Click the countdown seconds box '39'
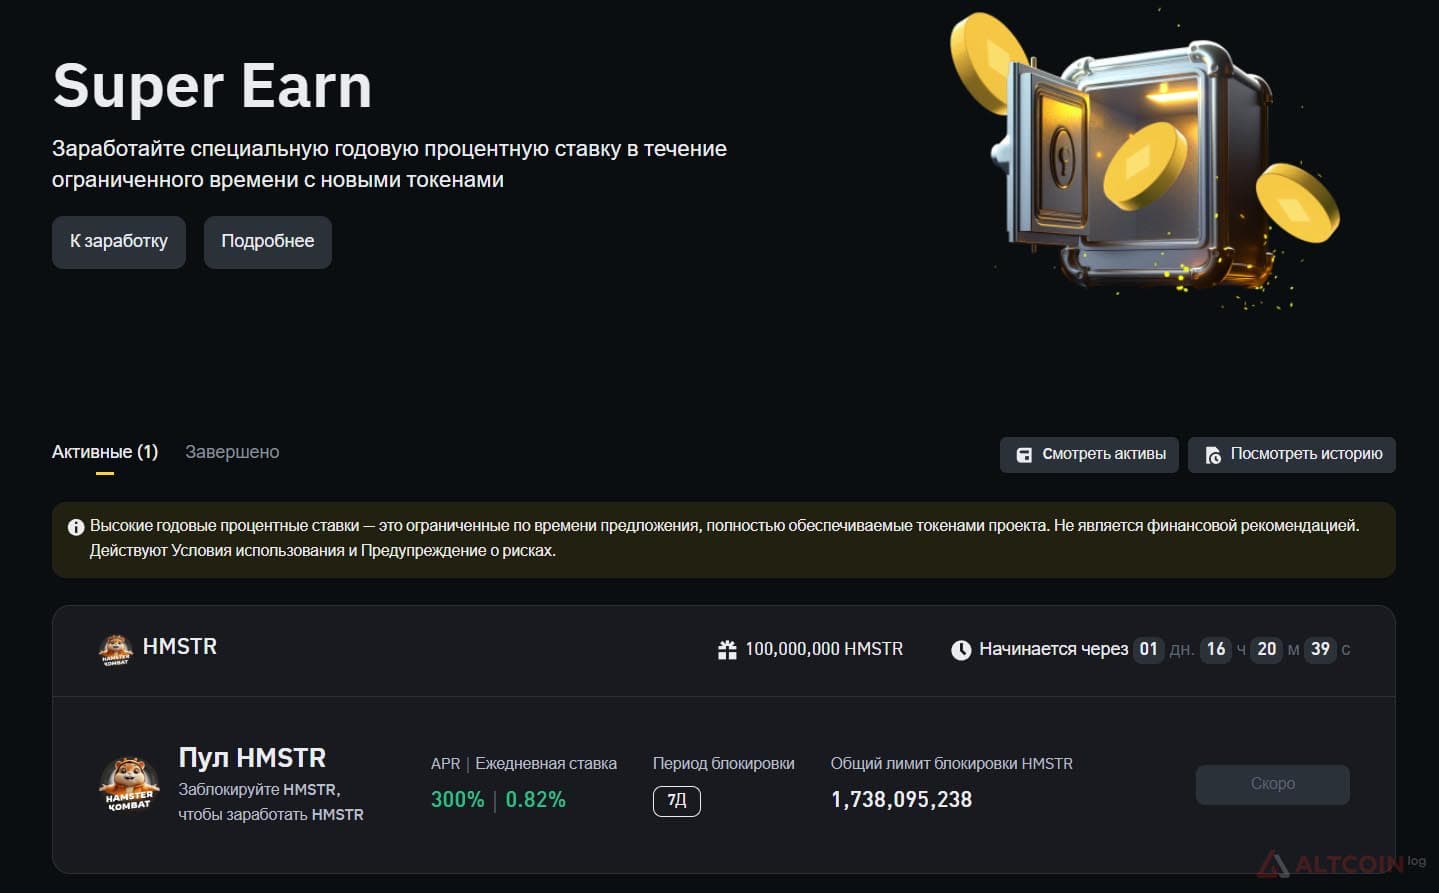This screenshot has width=1439, height=893. coord(1320,649)
